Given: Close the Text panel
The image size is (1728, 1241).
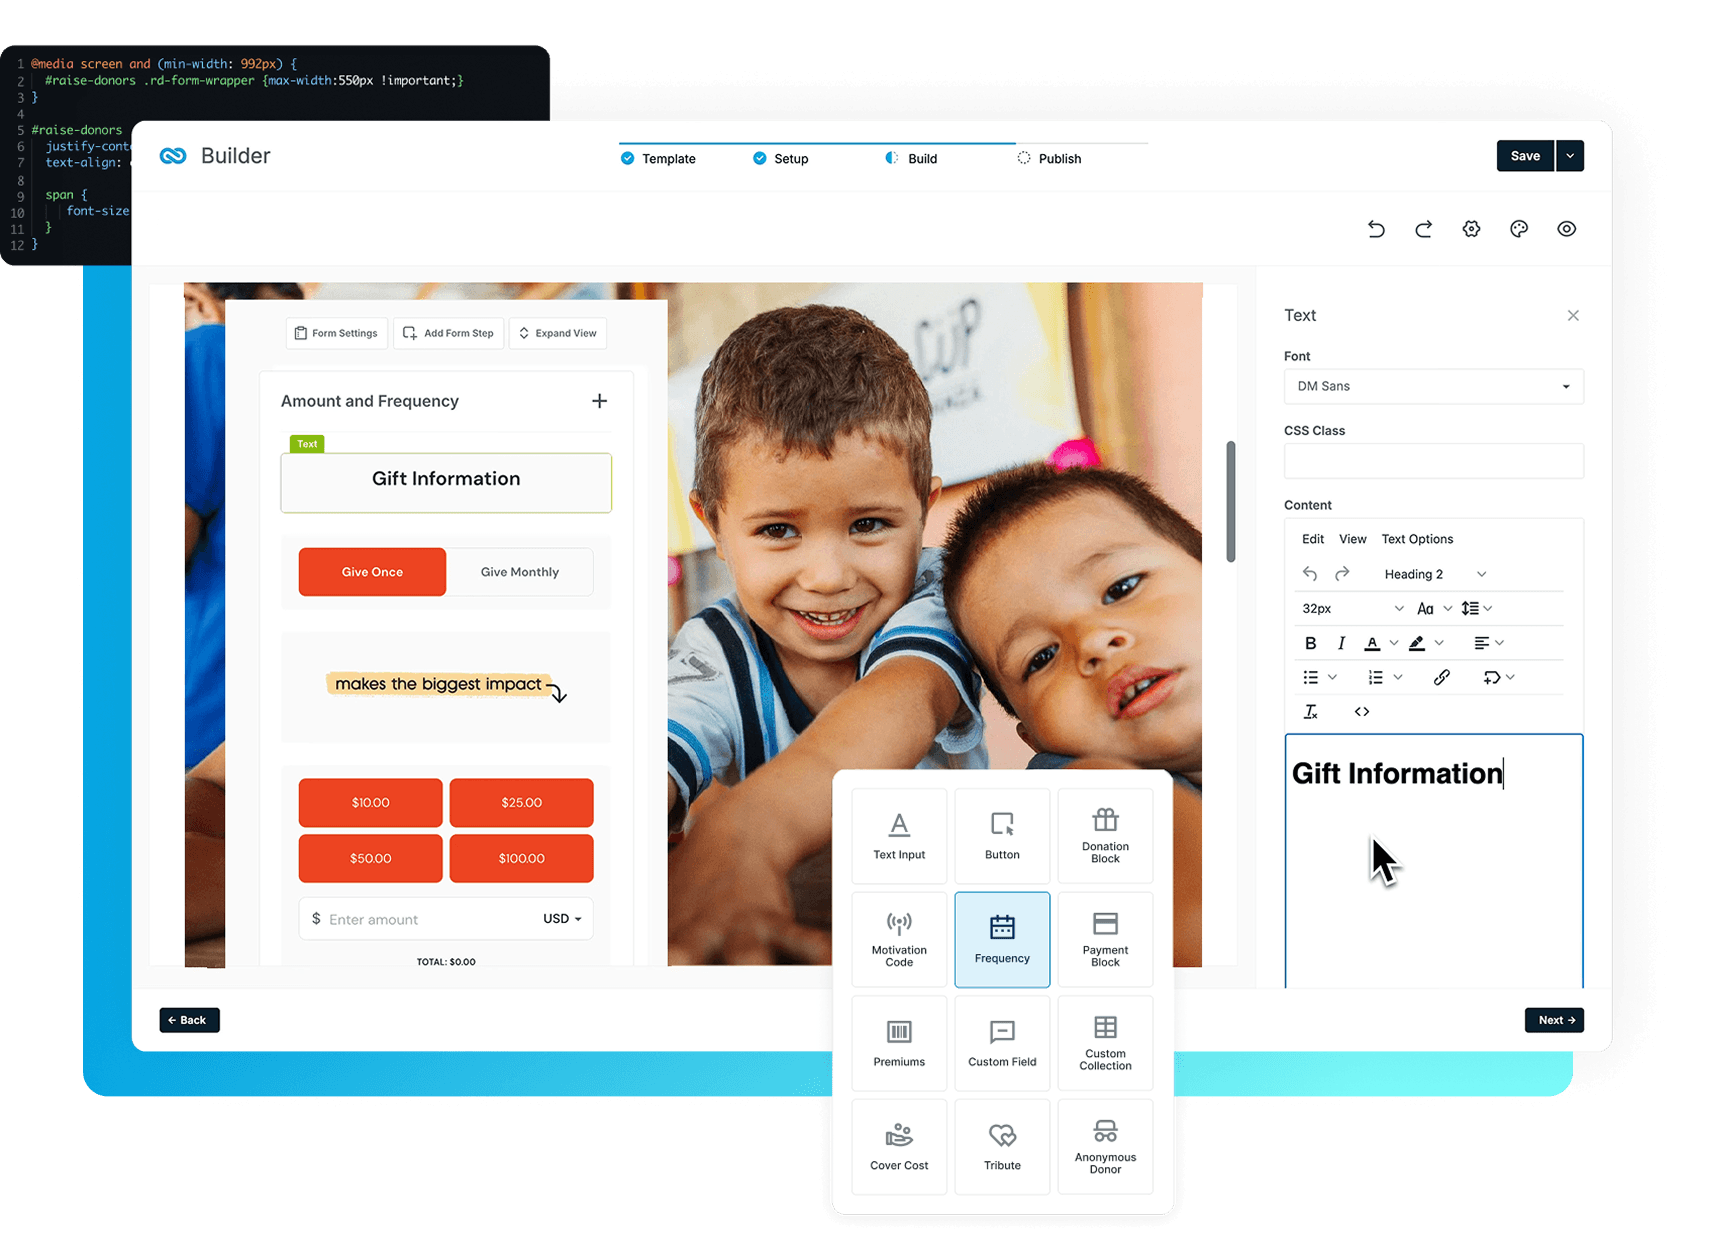Looking at the screenshot, I should (x=1573, y=315).
